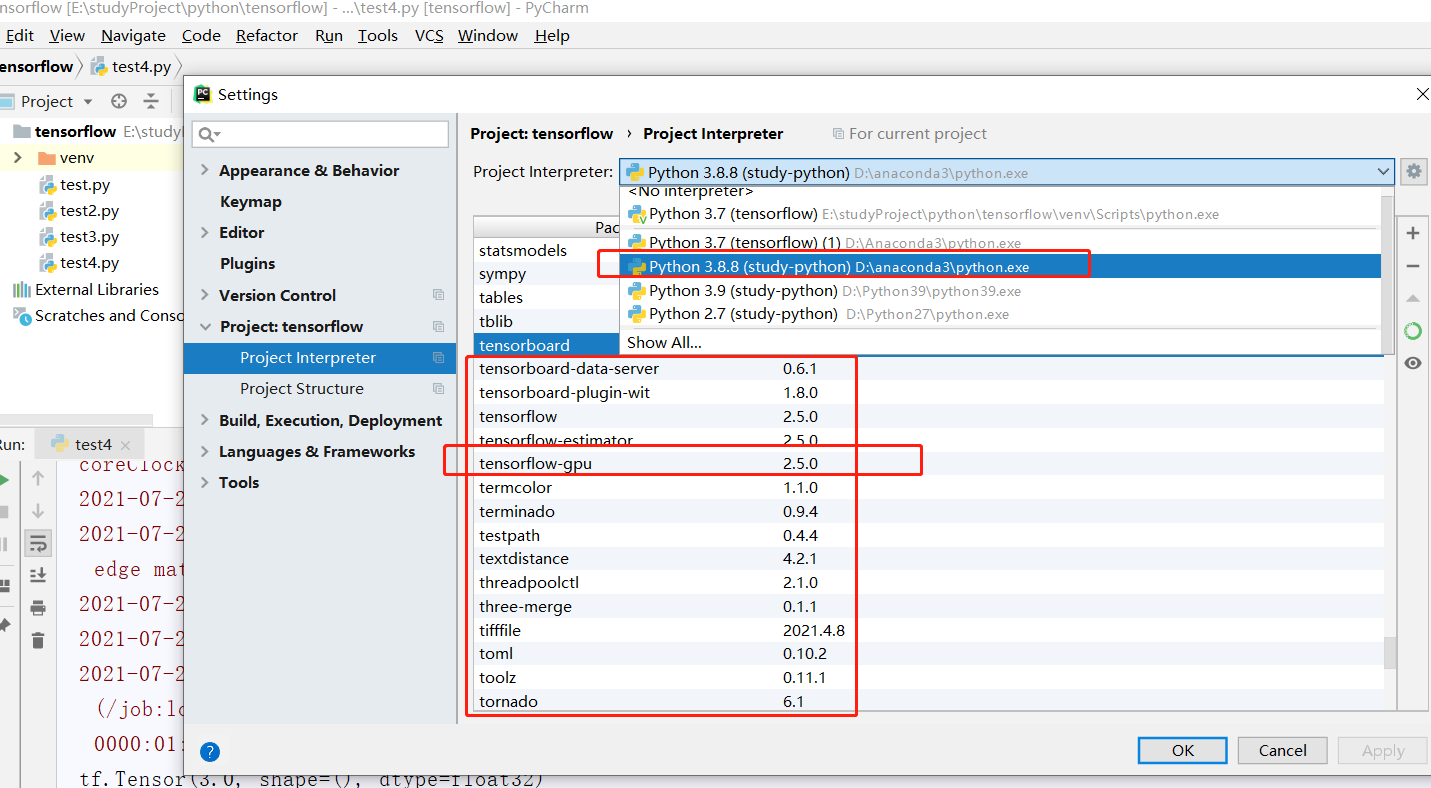
Task: Click copy icon beside Project: tensorflow
Action: (x=438, y=326)
